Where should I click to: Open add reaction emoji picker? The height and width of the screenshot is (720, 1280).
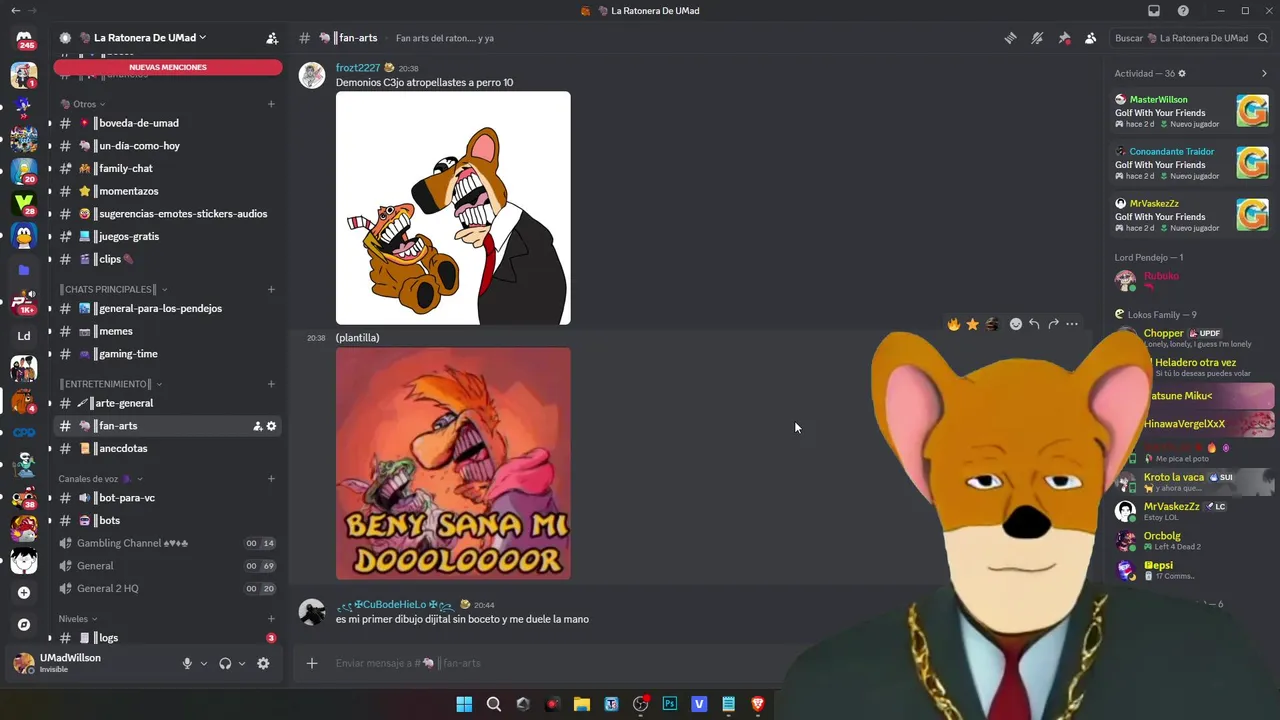click(x=1016, y=324)
